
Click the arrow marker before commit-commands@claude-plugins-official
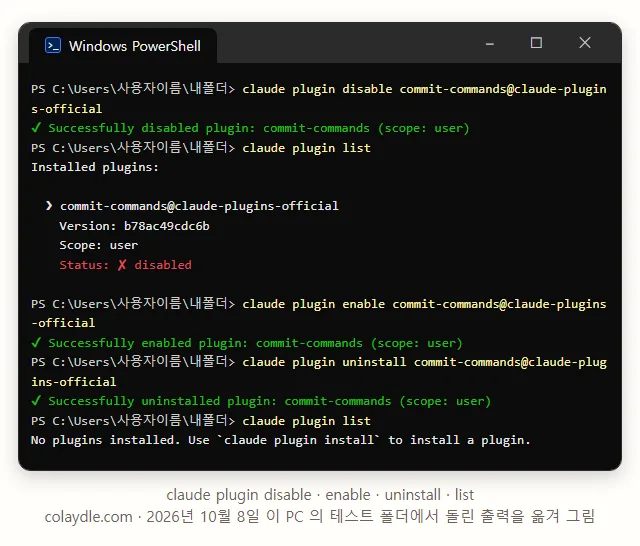point(49,206)
